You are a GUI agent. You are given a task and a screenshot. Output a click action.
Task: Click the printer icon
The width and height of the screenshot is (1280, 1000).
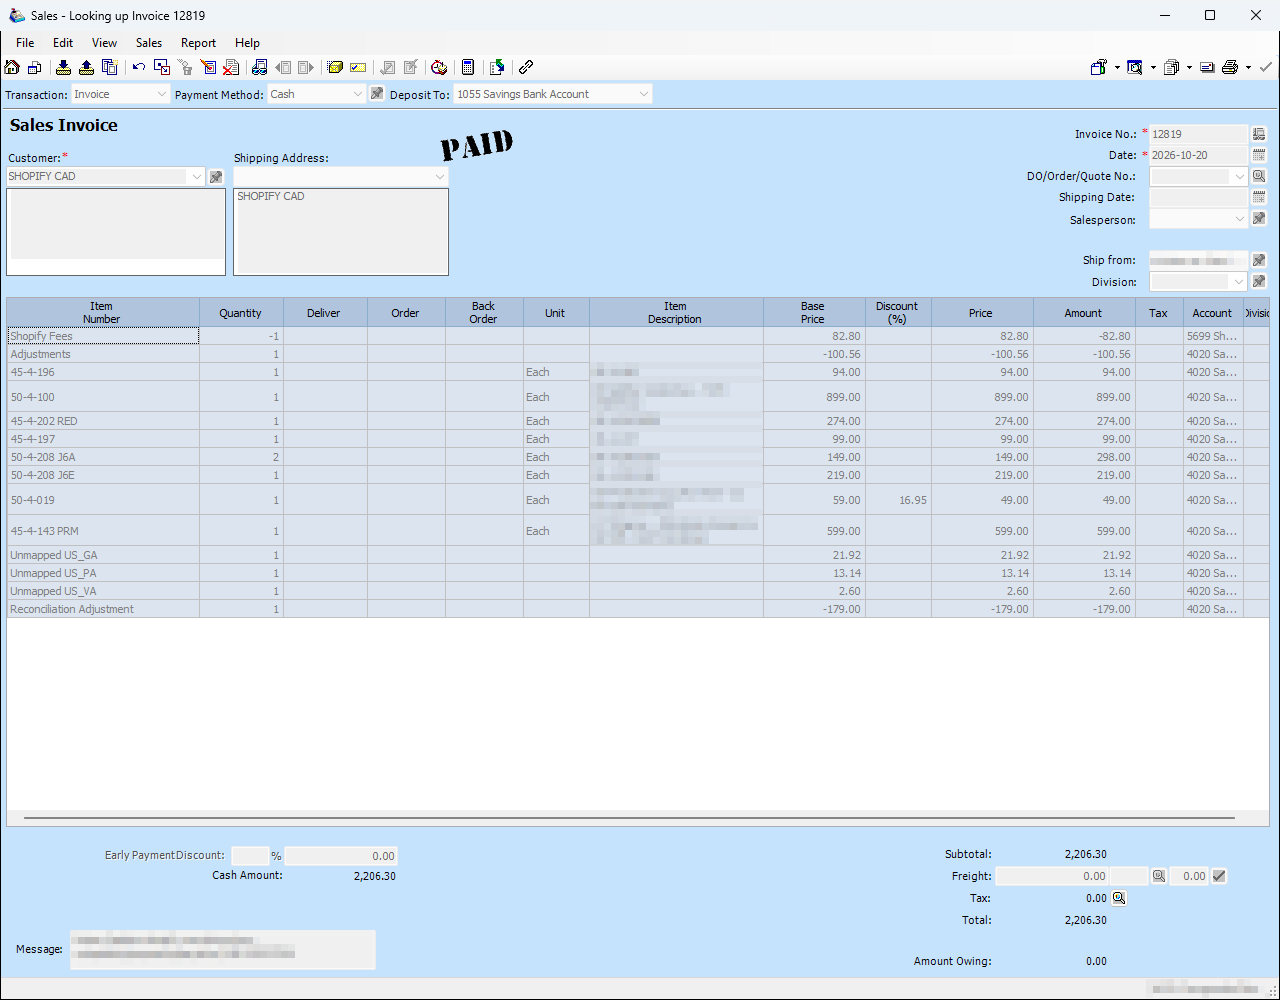[1230, 67]
